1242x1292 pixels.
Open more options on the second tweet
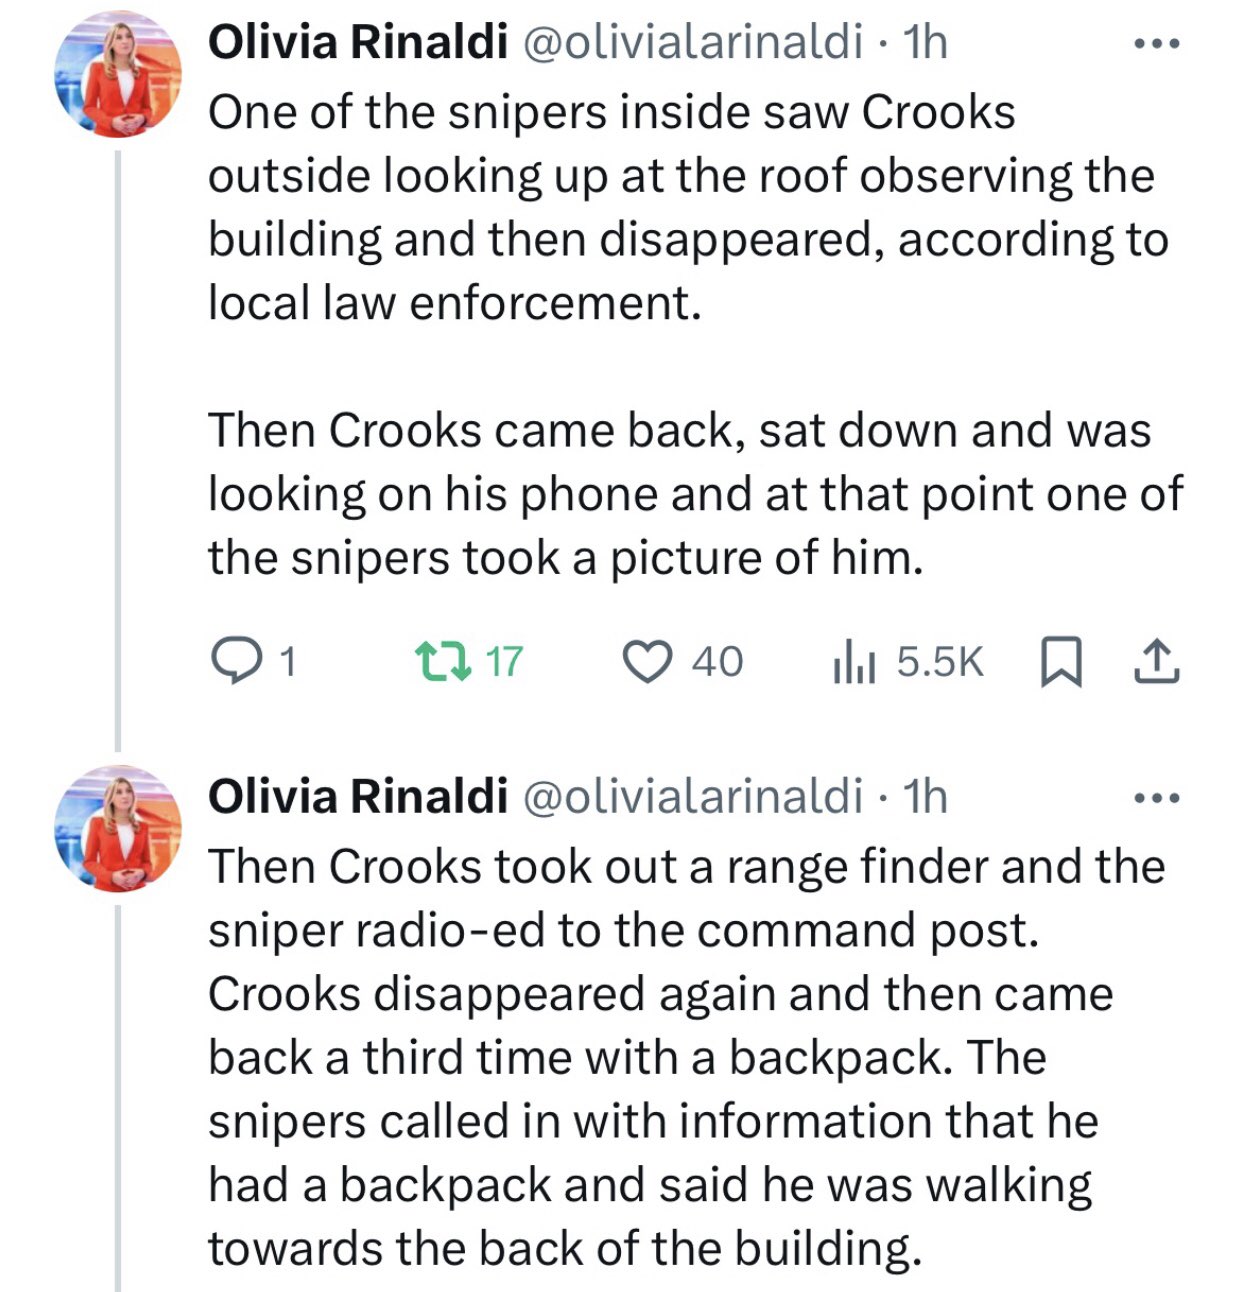(x=1157, y=798)
